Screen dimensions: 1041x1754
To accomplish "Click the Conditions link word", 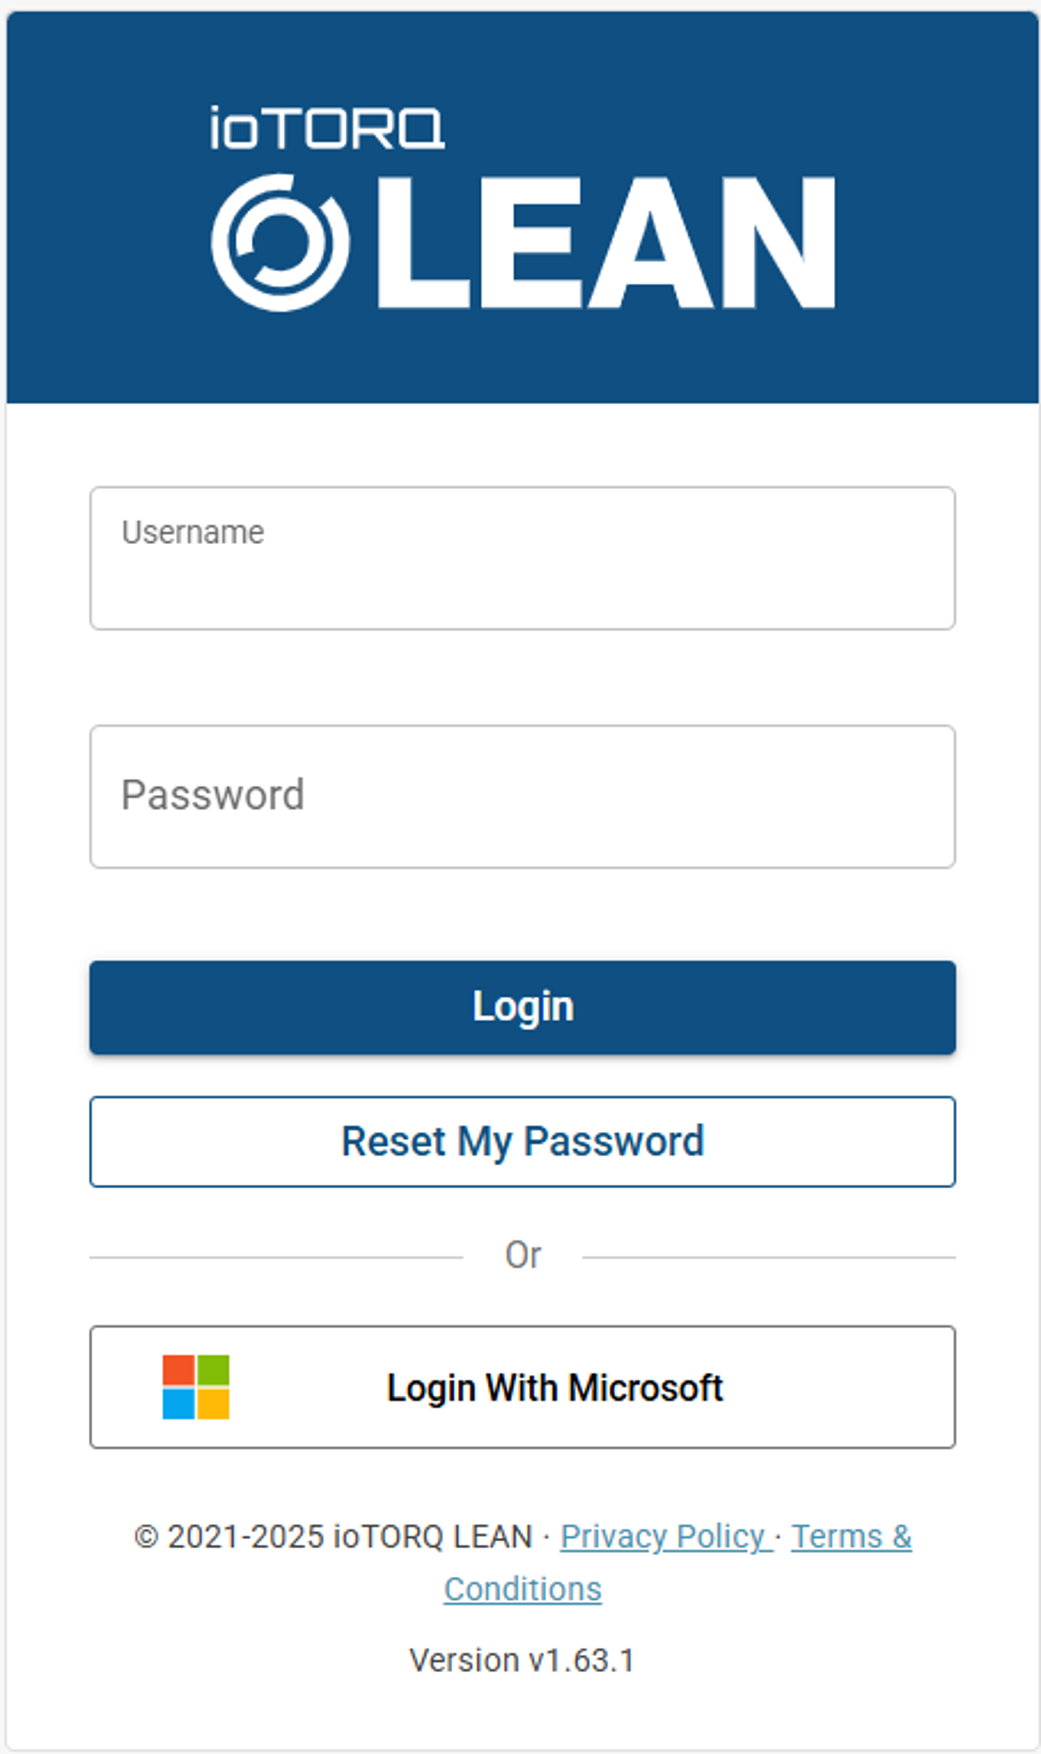I will (522, 1589).
